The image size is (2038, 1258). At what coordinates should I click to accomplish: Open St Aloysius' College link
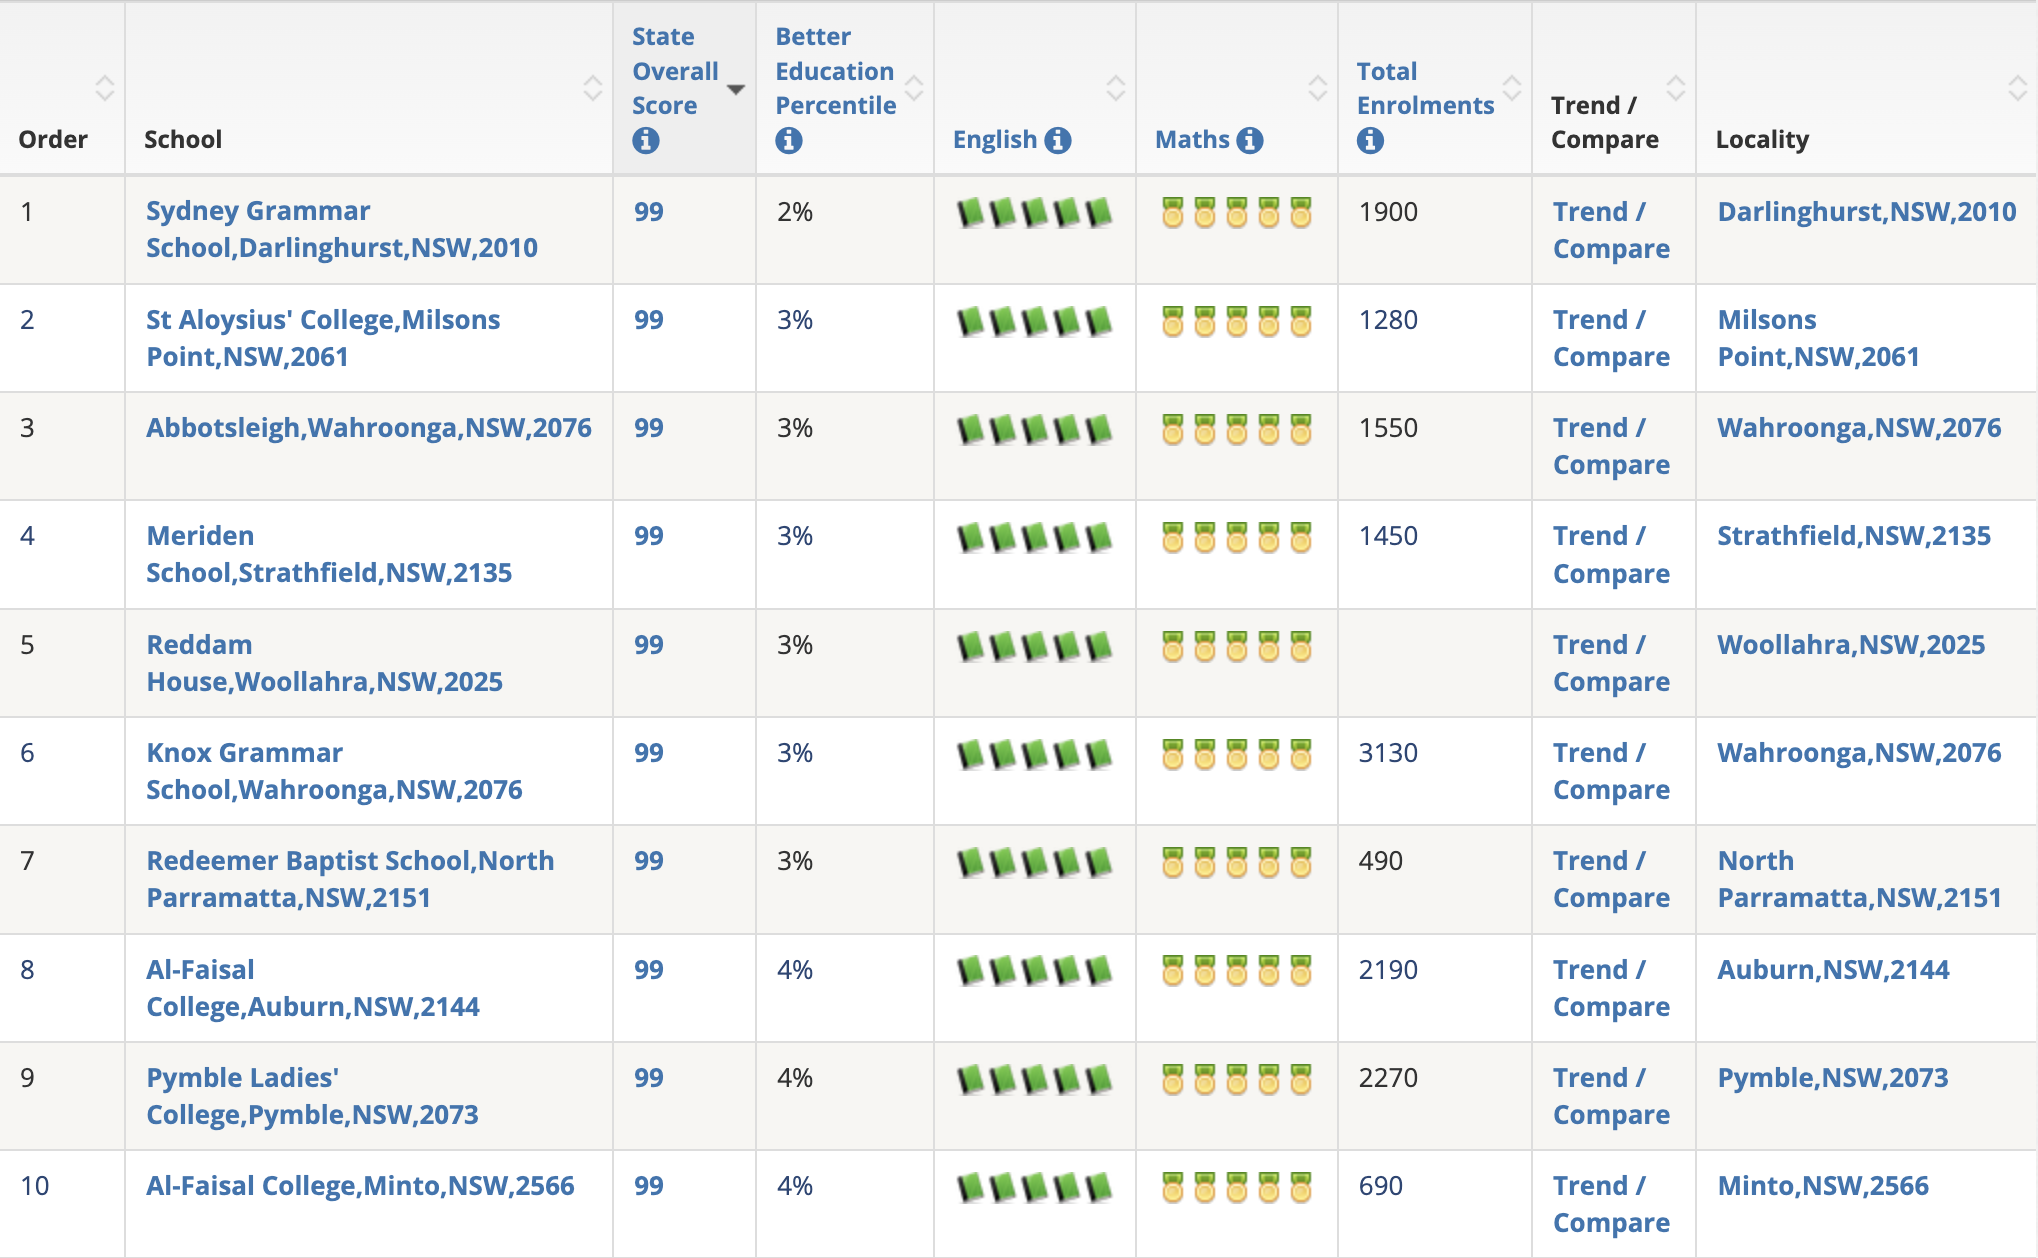pos(323,338)
